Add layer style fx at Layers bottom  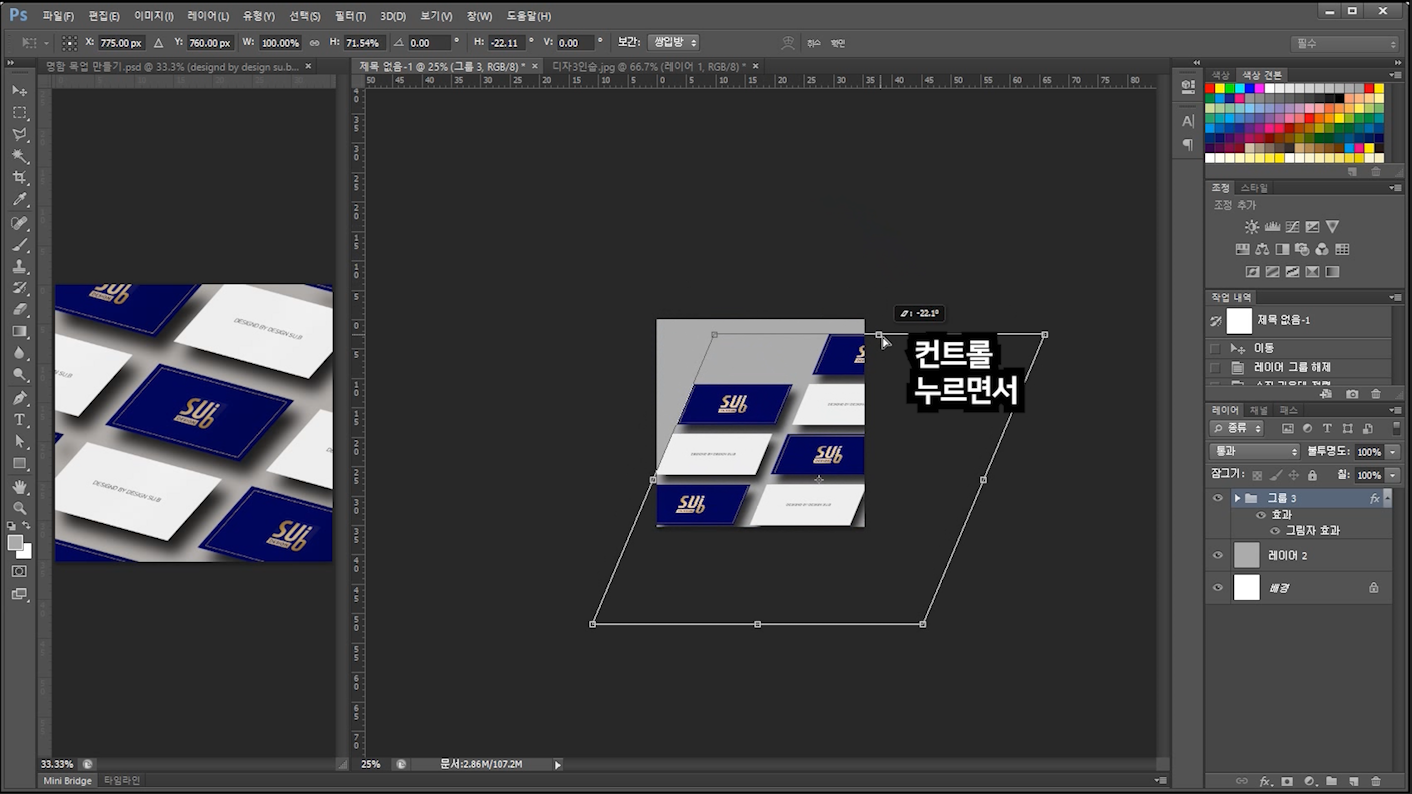click(1265, 781)
